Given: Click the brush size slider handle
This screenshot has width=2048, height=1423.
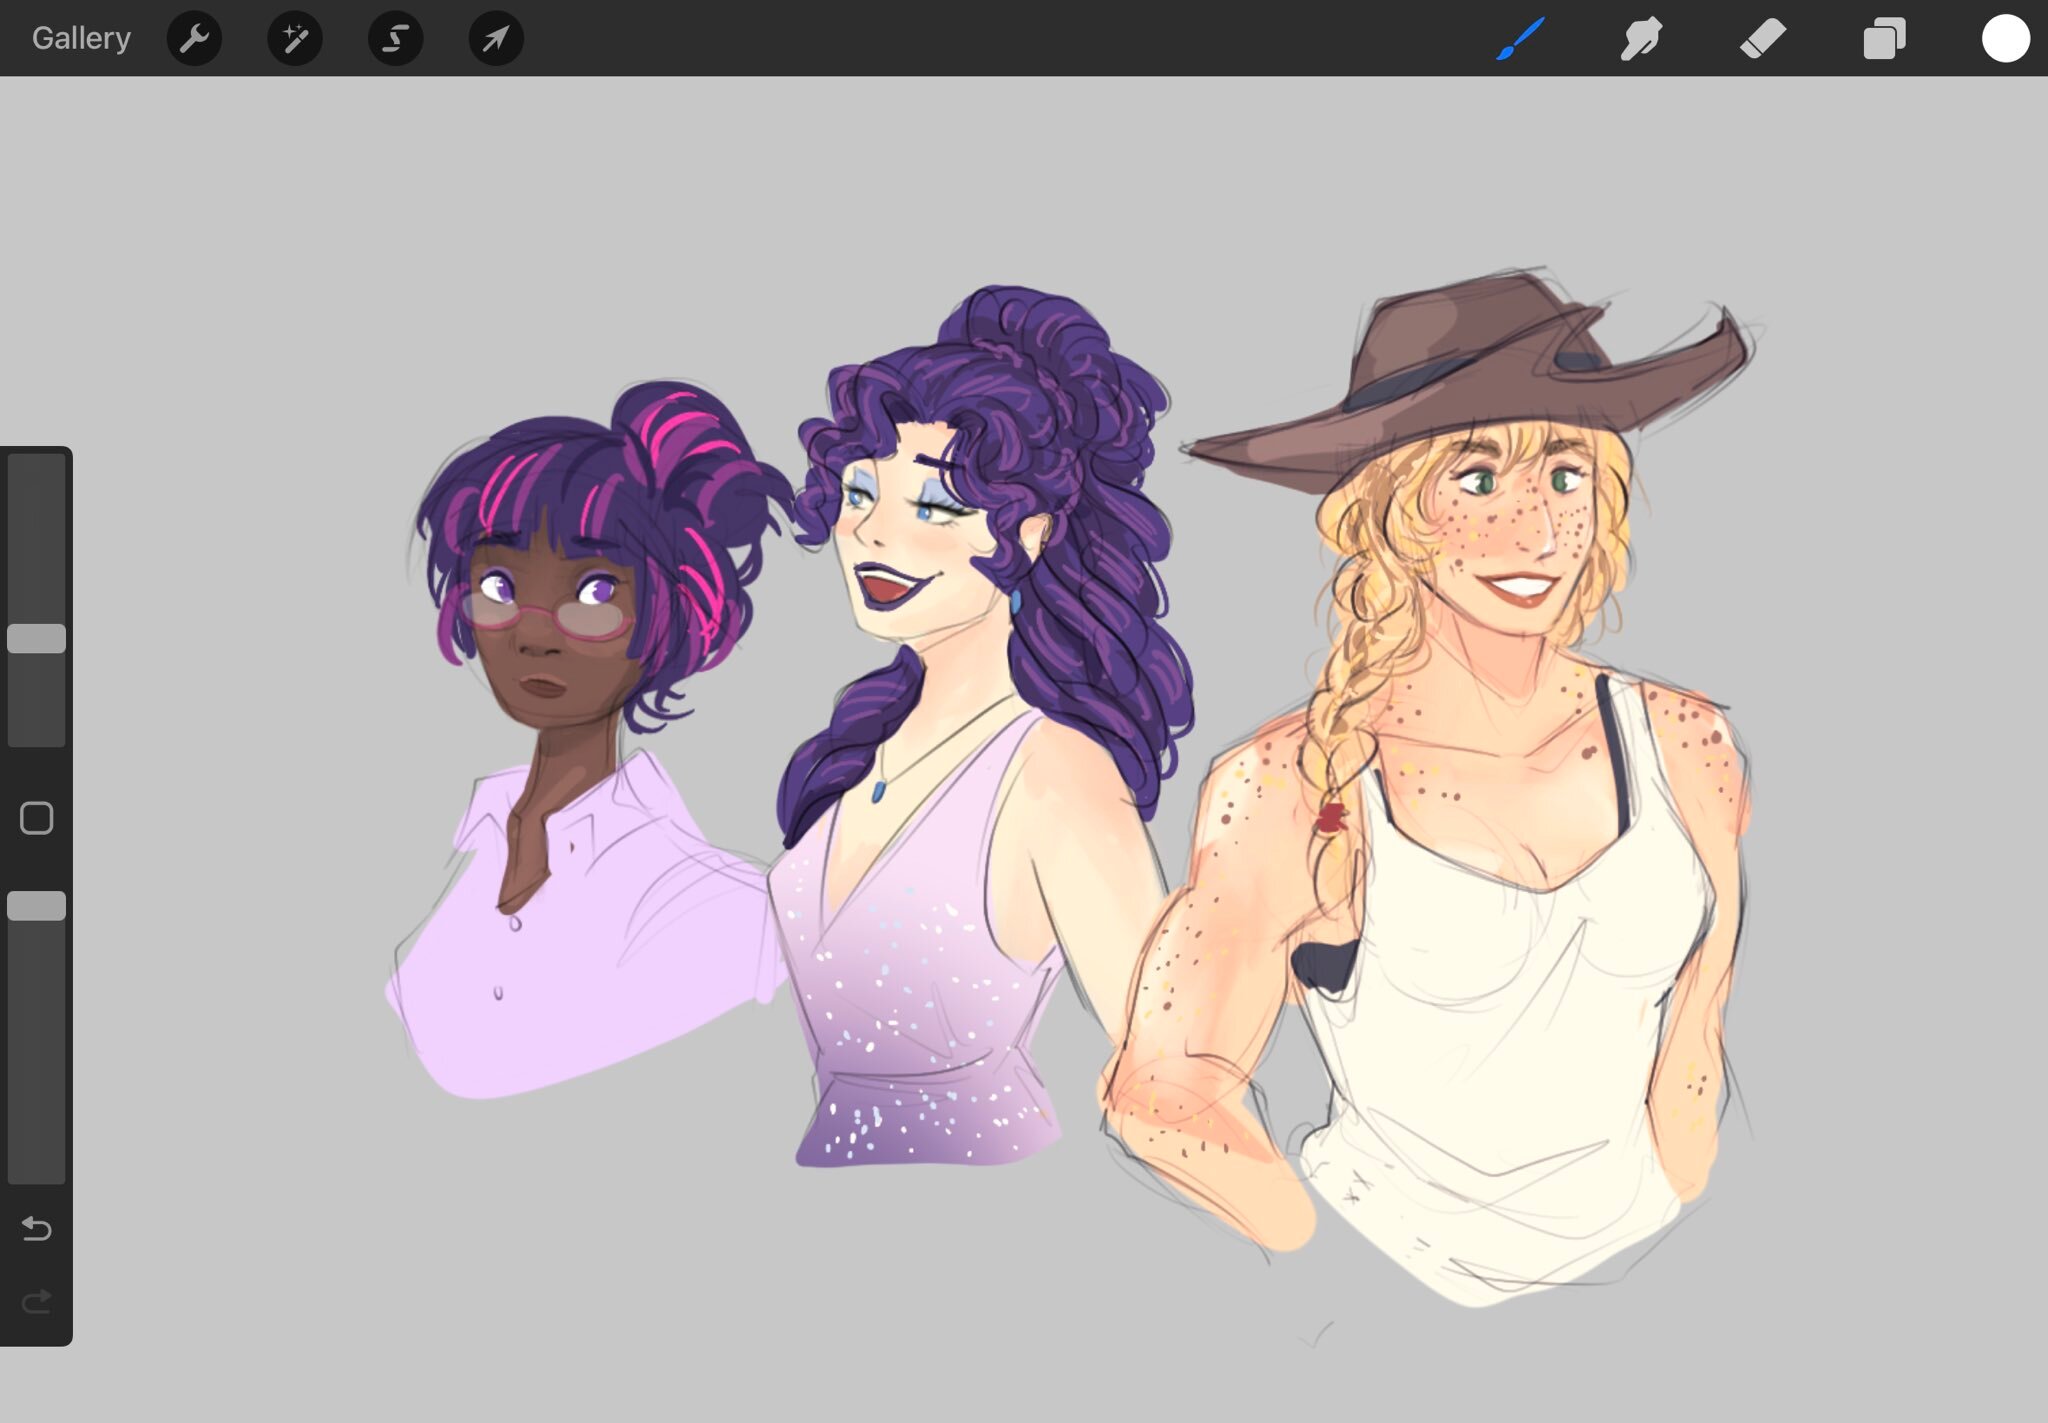Looking at the screenshot, I should tap(37, 638).
